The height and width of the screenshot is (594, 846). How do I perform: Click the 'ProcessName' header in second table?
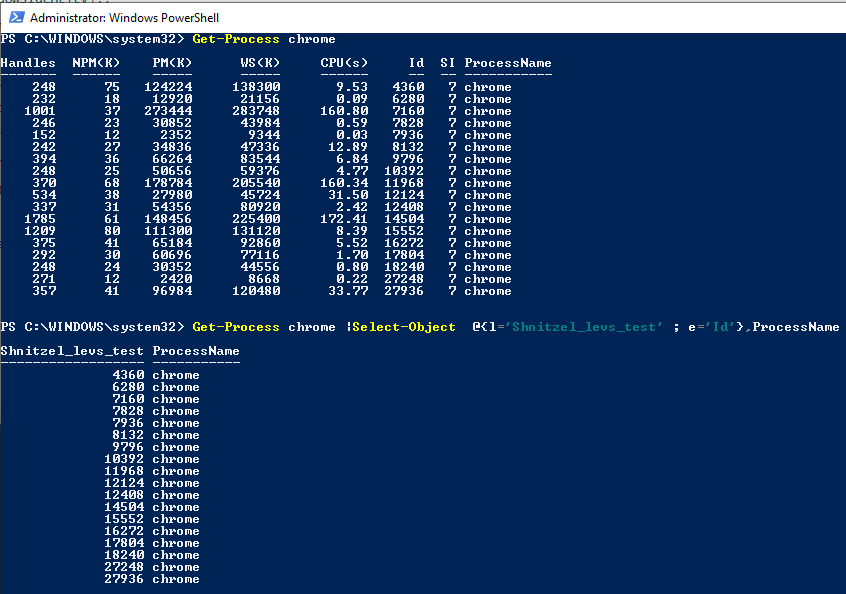click(196, 351)
